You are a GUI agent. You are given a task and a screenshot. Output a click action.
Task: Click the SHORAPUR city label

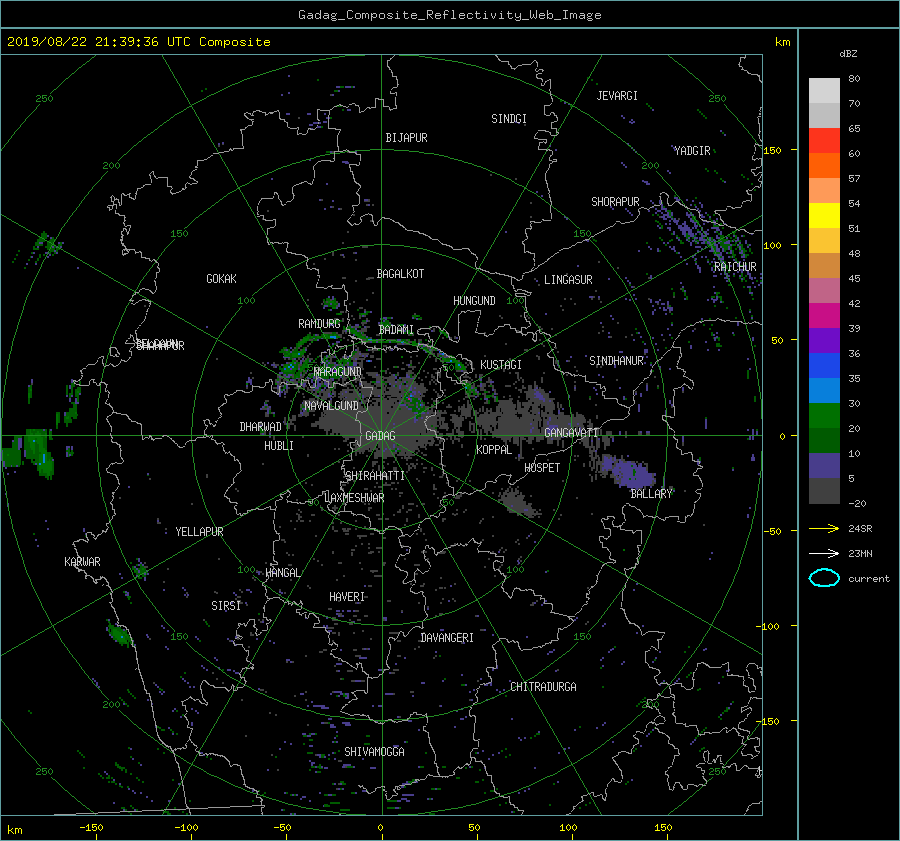(615, 202)
